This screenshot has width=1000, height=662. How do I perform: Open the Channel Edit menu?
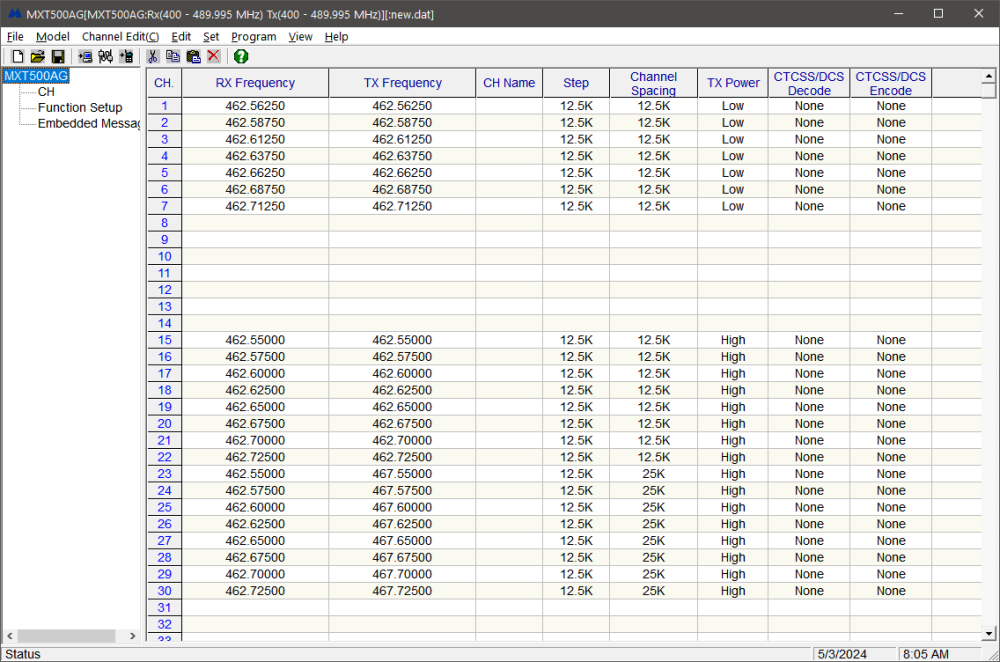[x=120, y=36]
